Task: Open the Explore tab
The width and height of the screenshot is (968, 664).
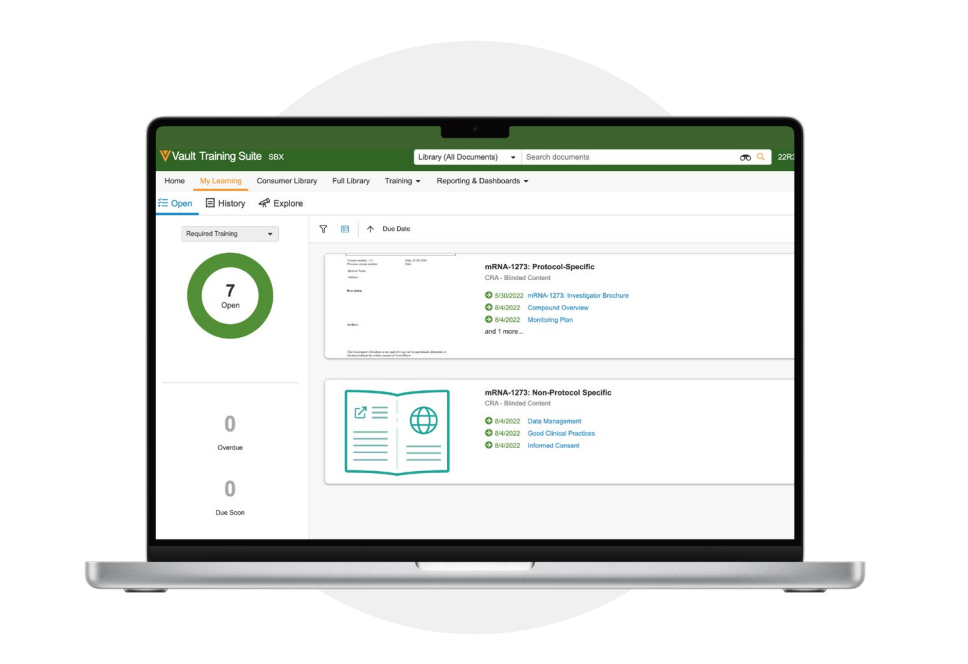Action: (x=281, y=203)
